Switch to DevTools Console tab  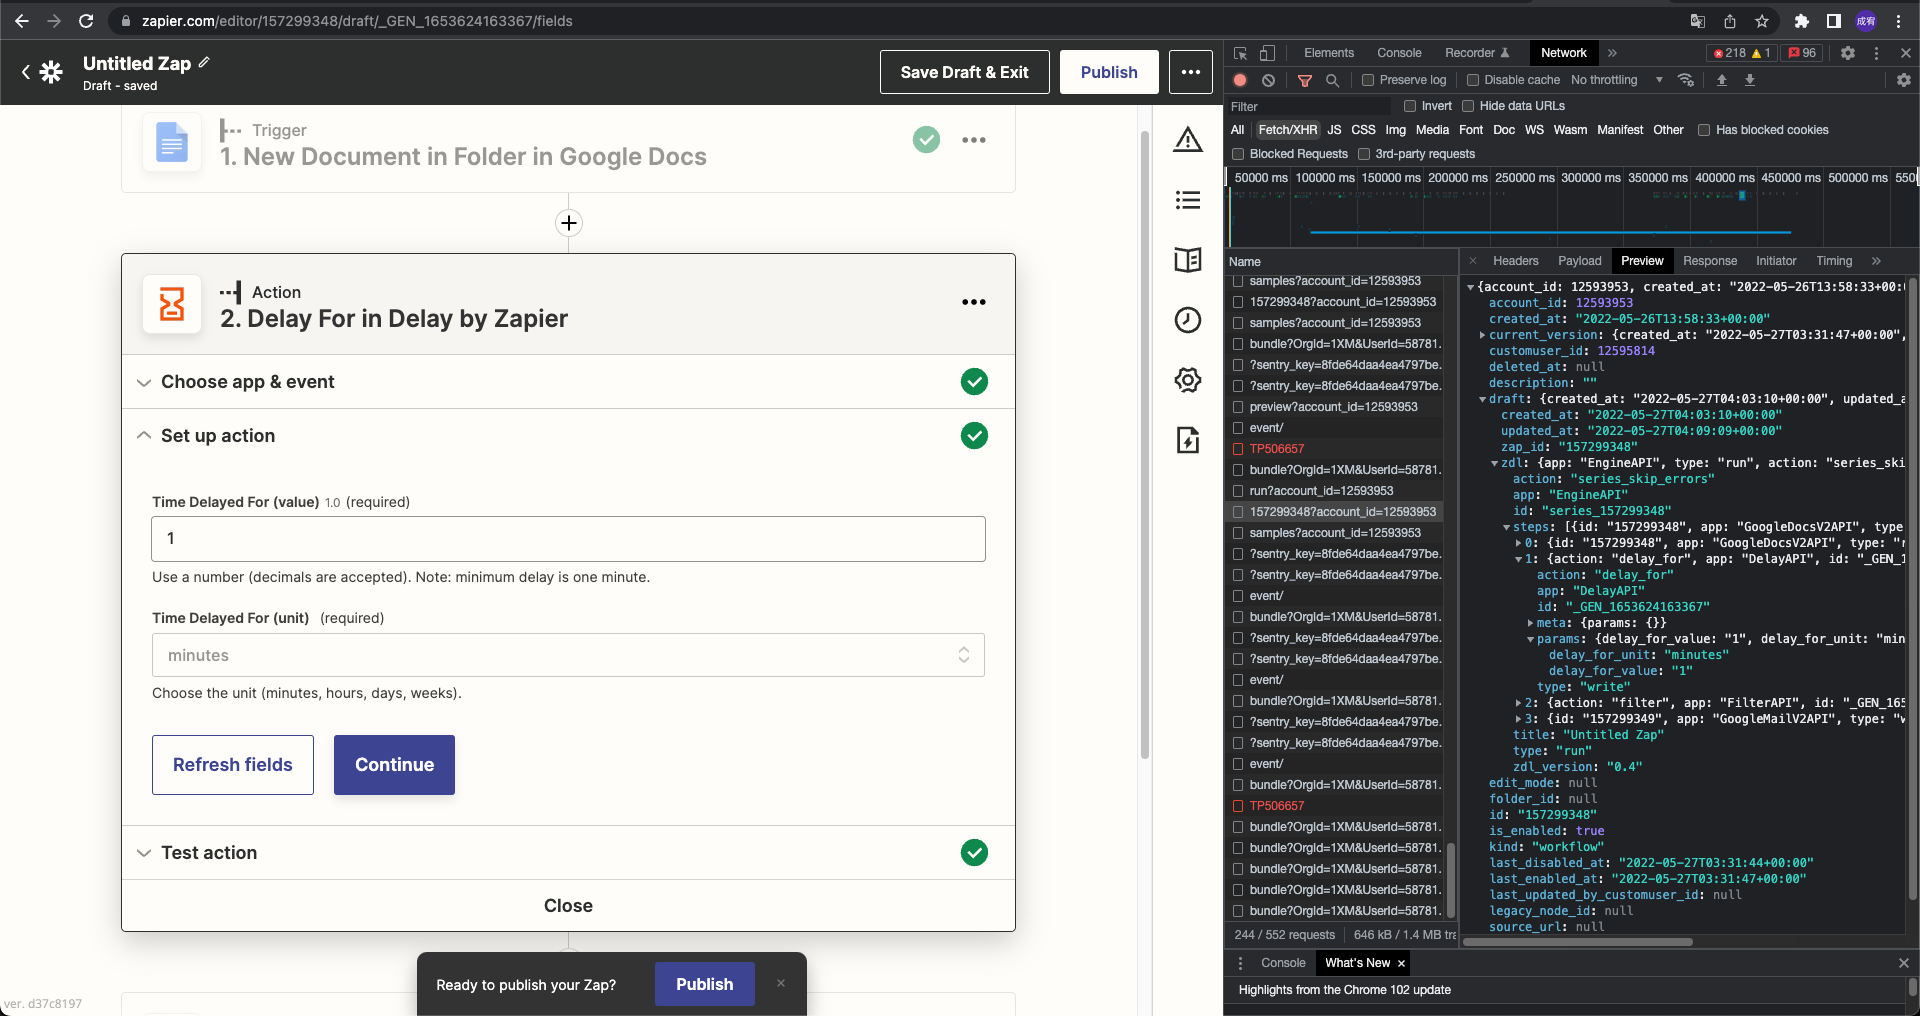(1399, 53)
